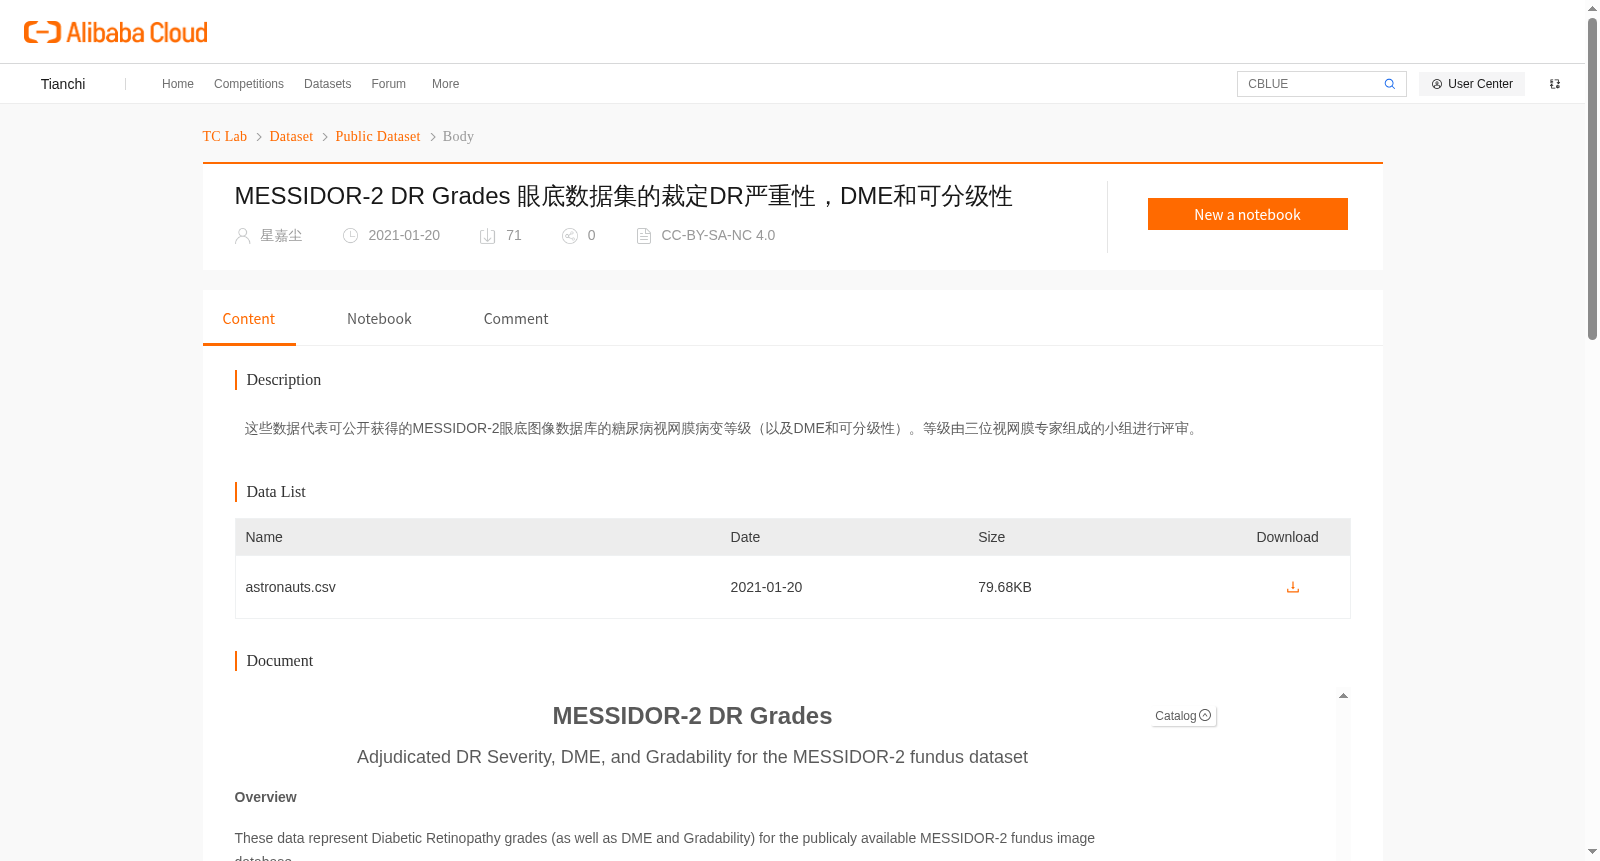Follow the Public Dataset breadcrumb

point(378,136)
